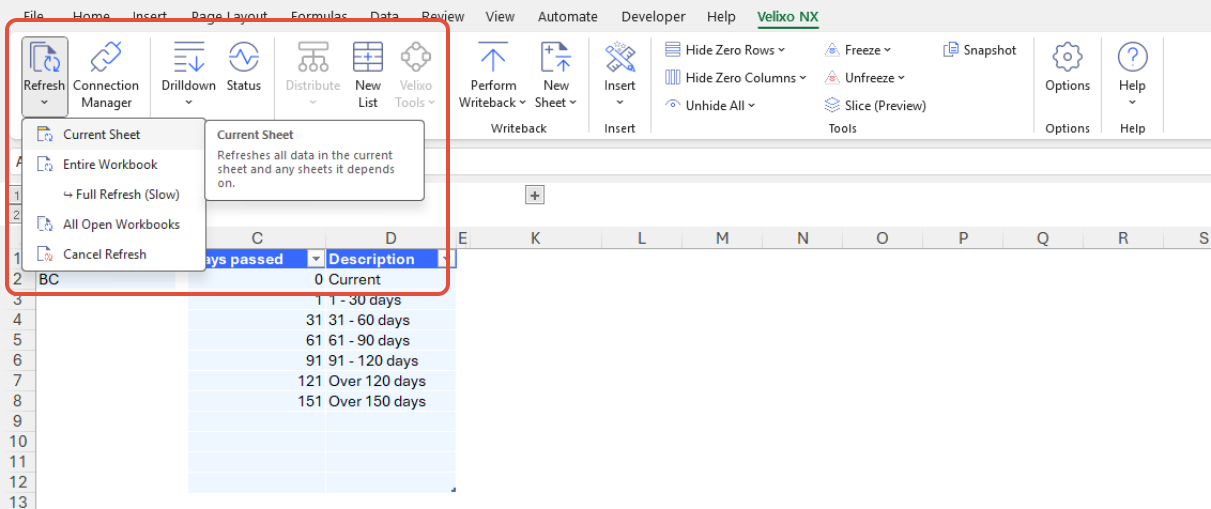Choose Current Sheet from the Refresh menu
1211x509 pixels.
(113, 134)
